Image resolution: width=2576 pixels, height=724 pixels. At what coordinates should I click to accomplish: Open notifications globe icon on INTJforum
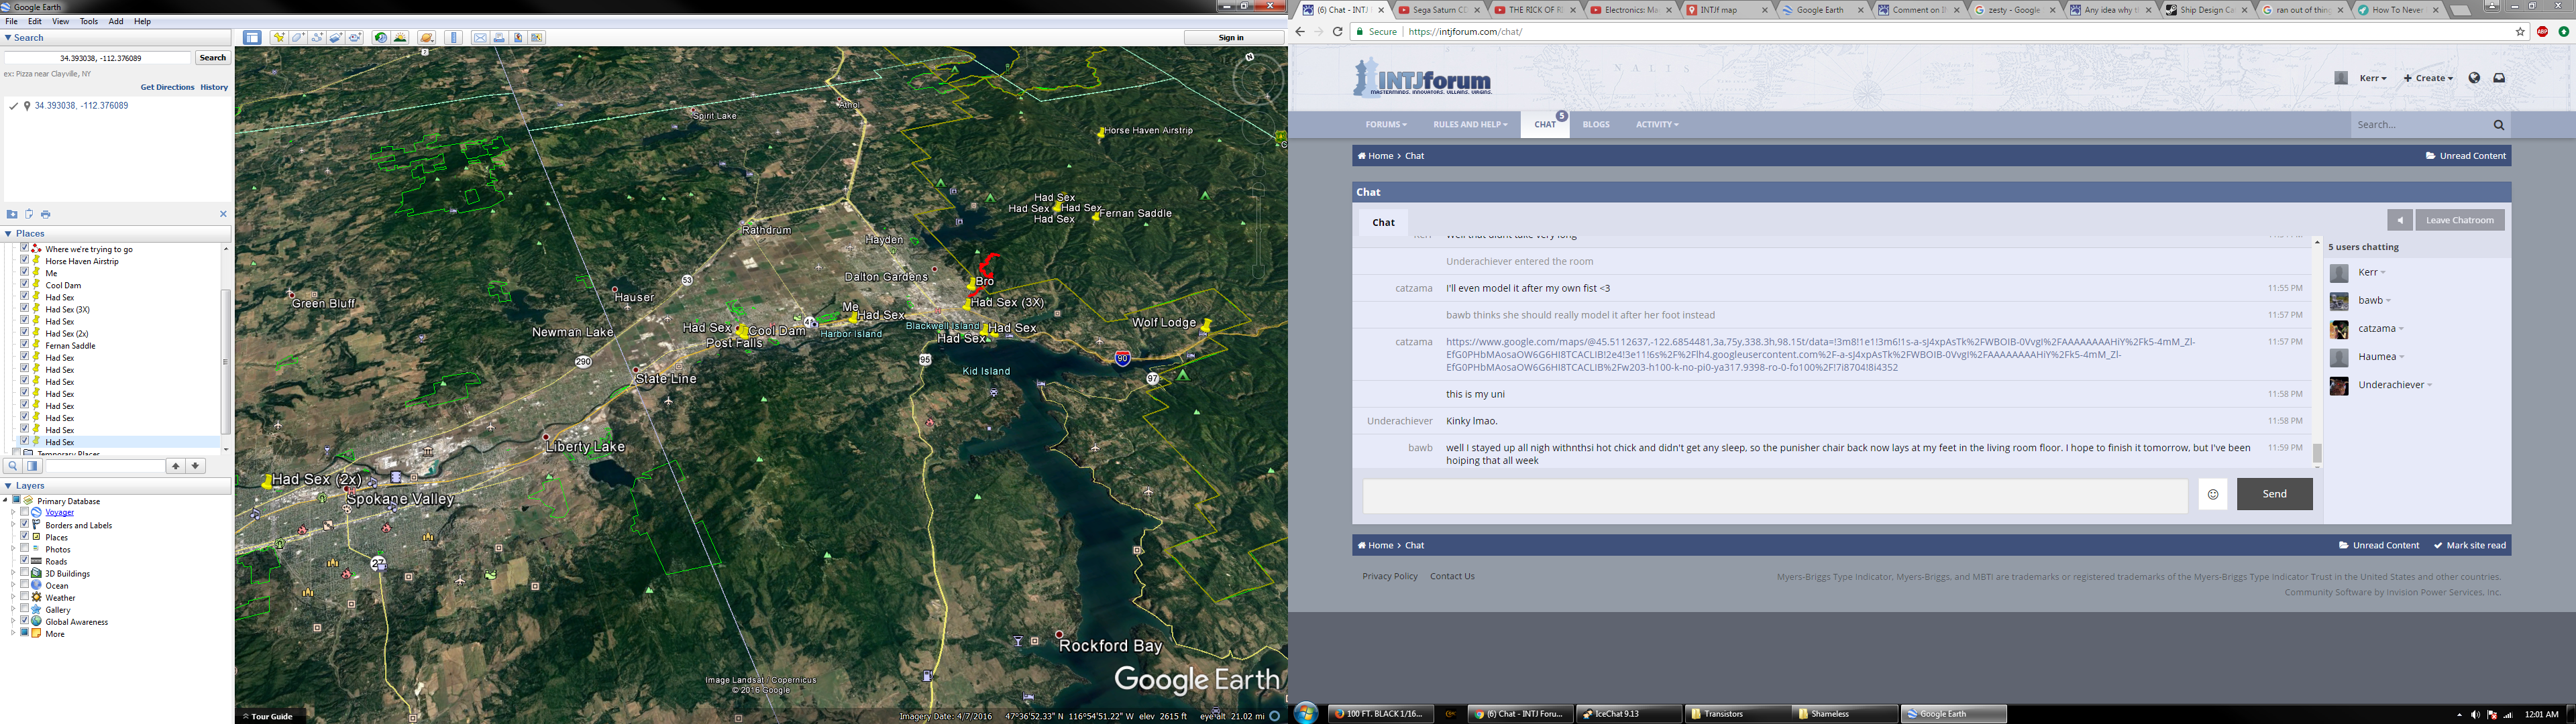(2474, 78)
